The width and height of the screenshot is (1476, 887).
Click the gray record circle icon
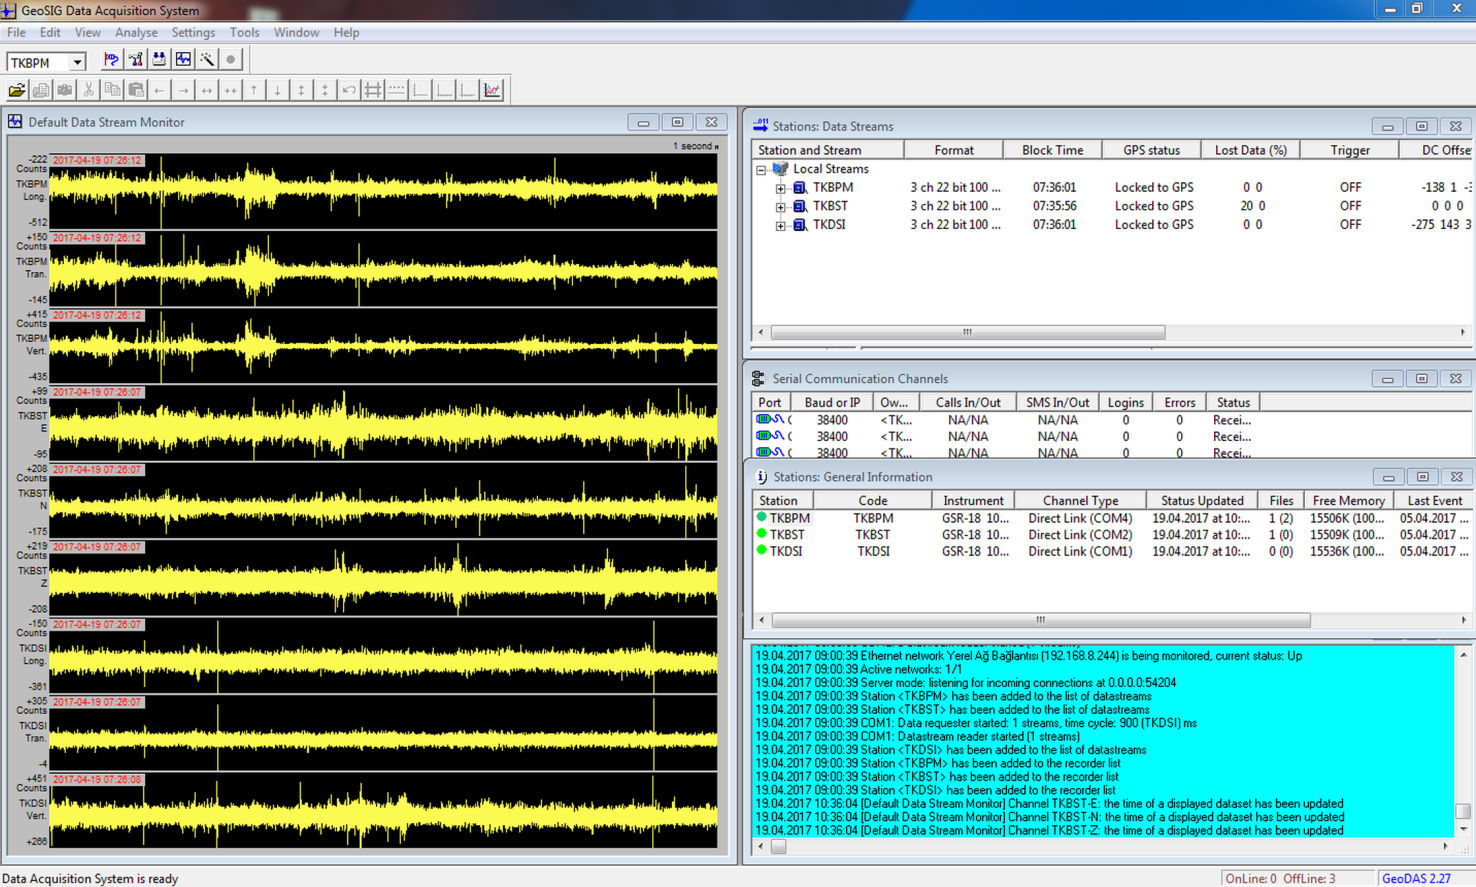pos(231,60)
